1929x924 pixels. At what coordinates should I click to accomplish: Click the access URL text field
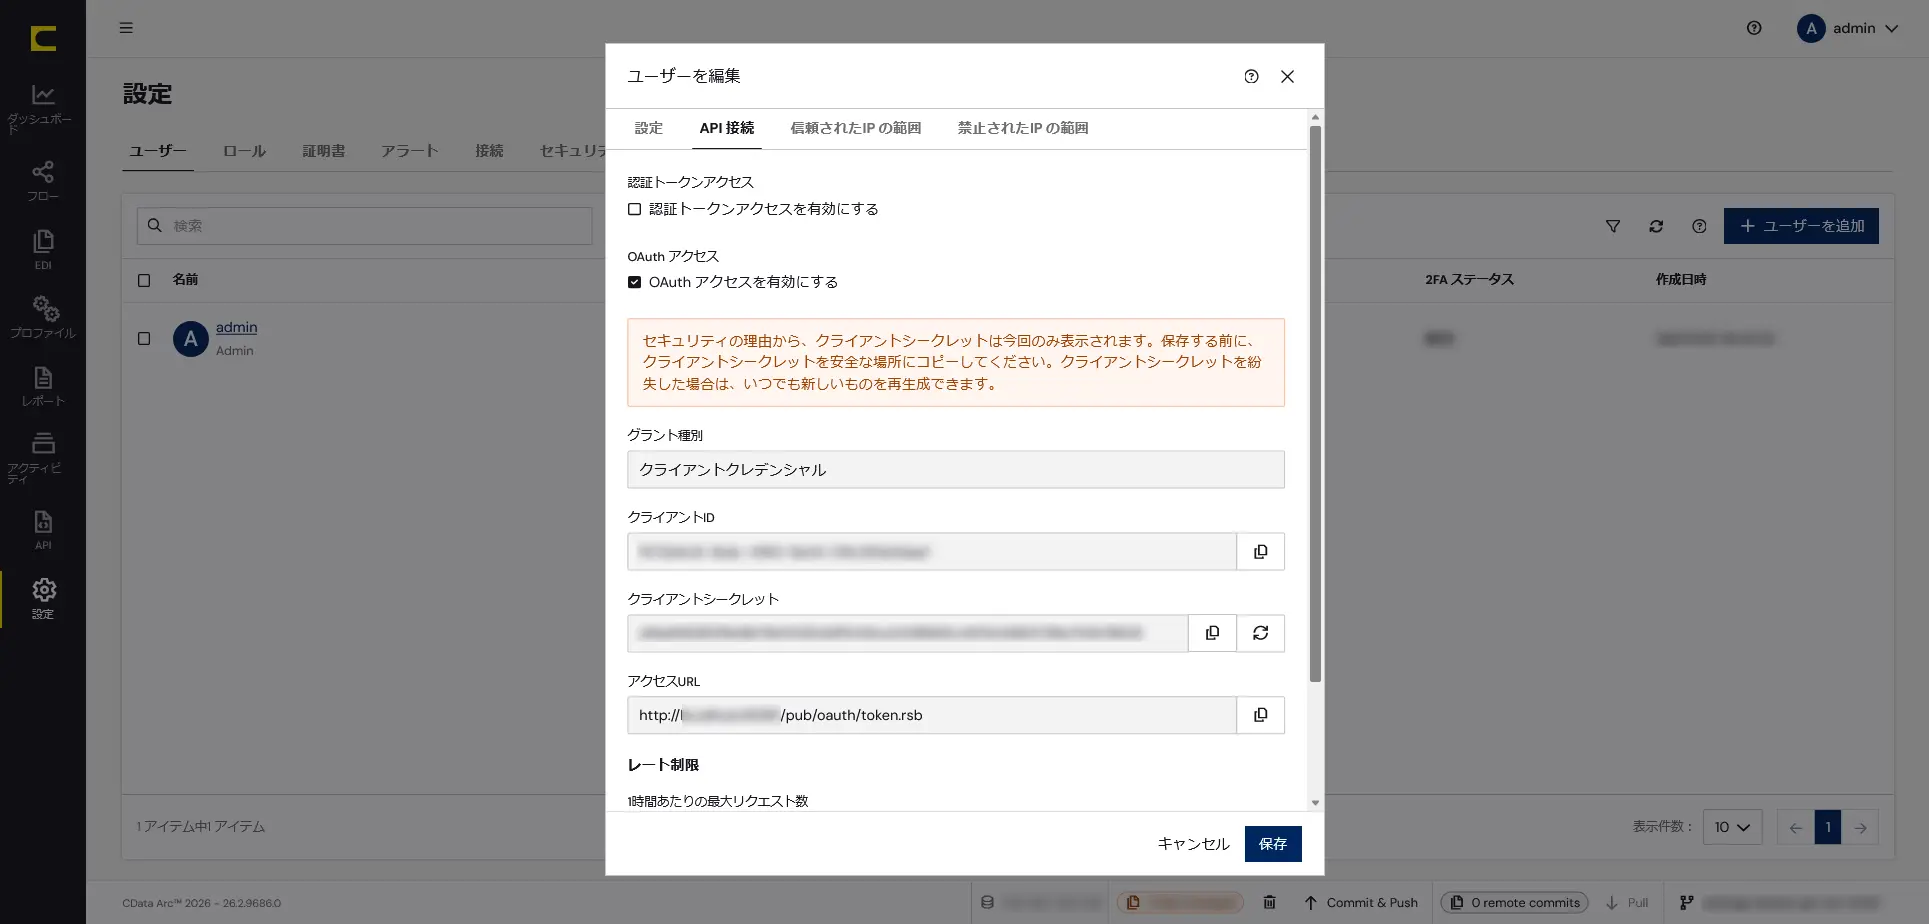pos(932,715)
